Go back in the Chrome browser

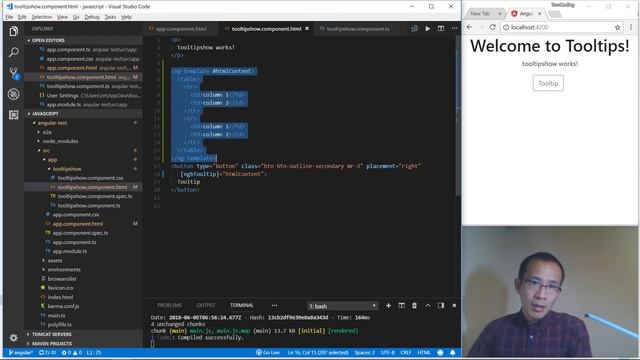coord(469,27)
